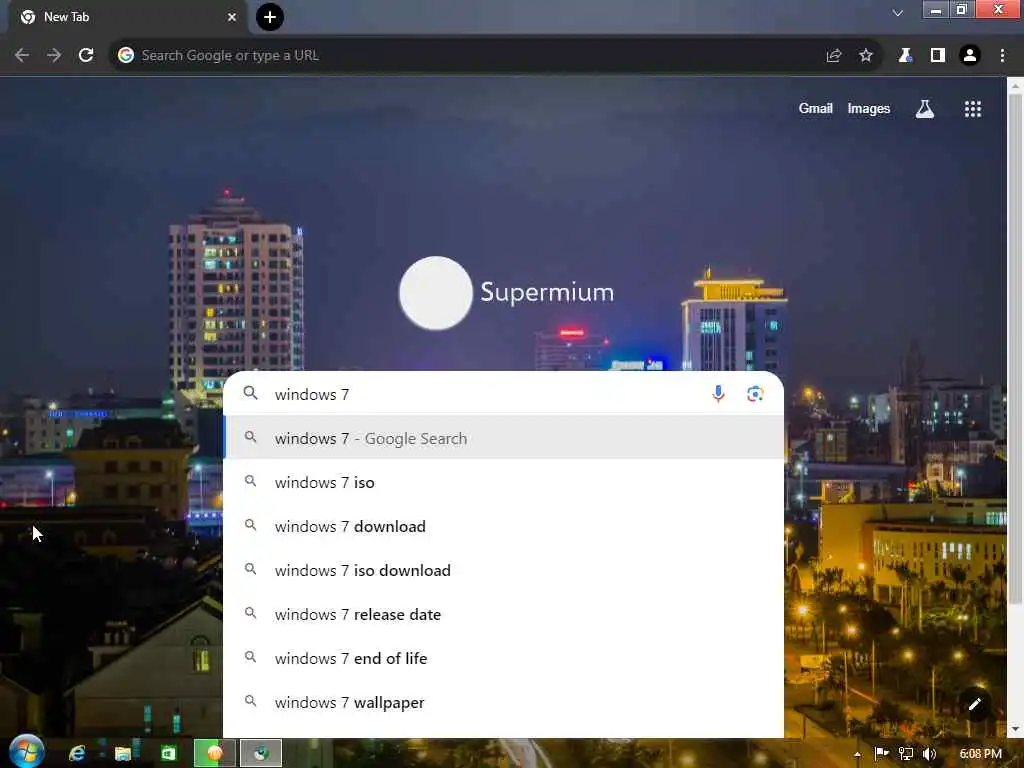
Task: Click the browser forward arrow
Action: [x=54, y=56]
